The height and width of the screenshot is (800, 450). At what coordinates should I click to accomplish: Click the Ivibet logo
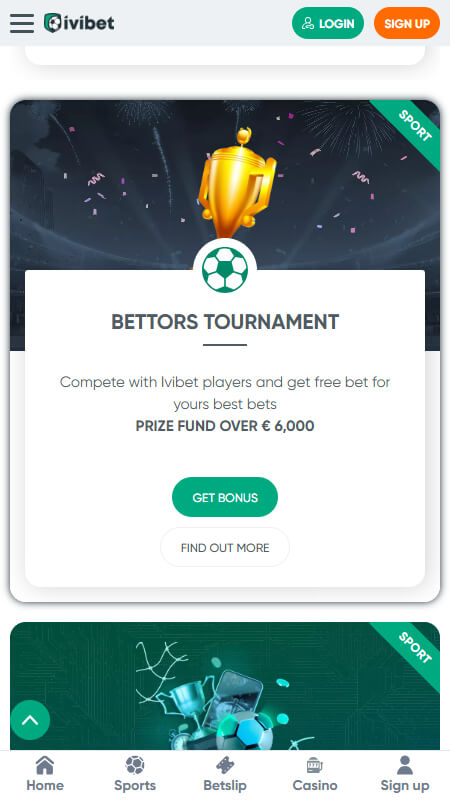[x=79, y=23]
